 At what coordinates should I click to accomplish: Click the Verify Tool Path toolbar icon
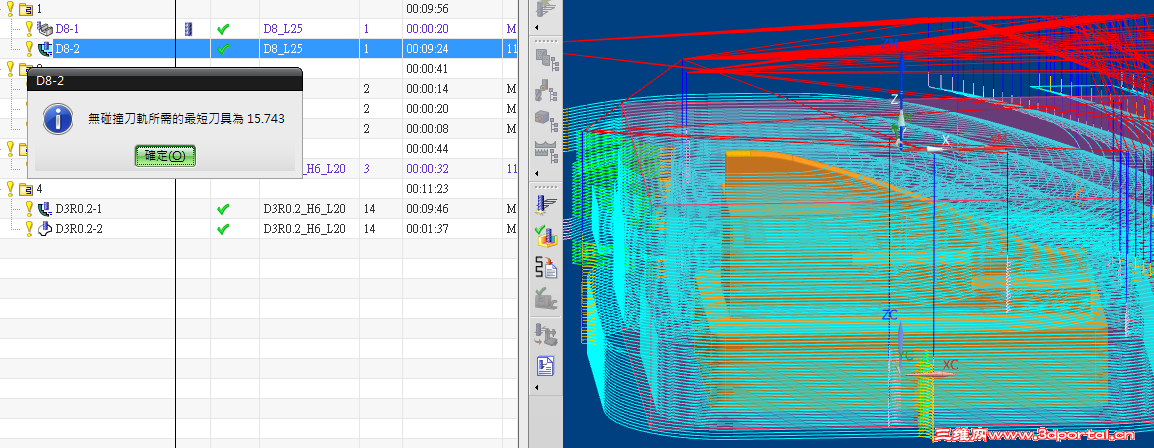tap(546, 235)
